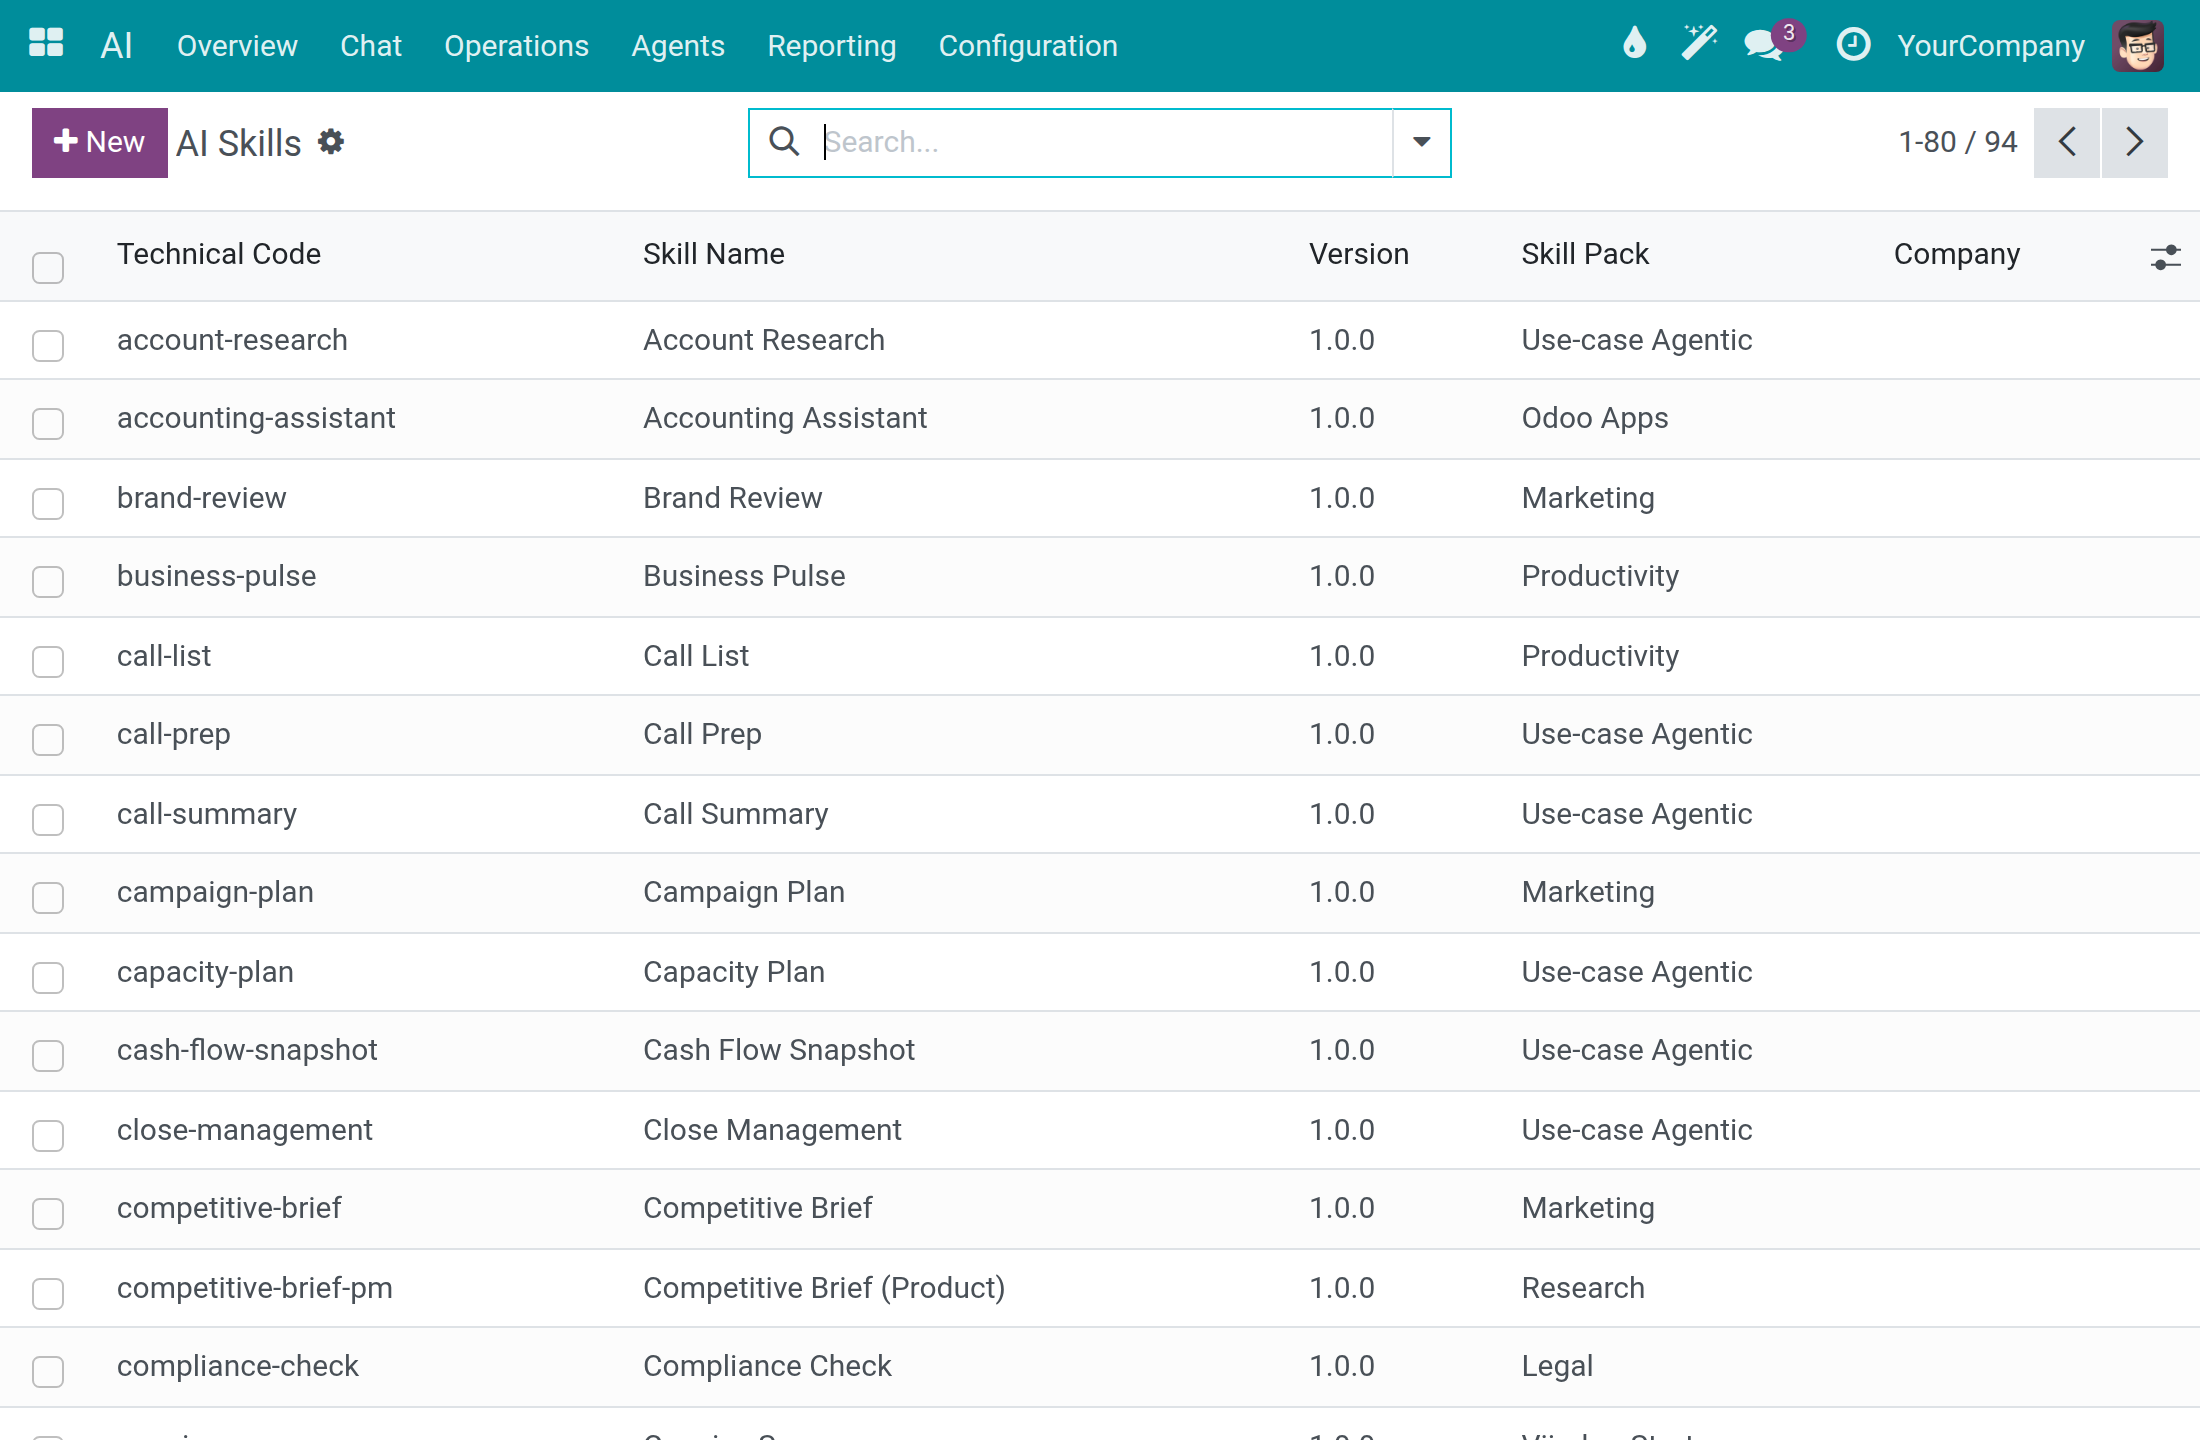Open the user avatar menu
This screenshot has height=1440, width=2200.
click(2138, 45)
